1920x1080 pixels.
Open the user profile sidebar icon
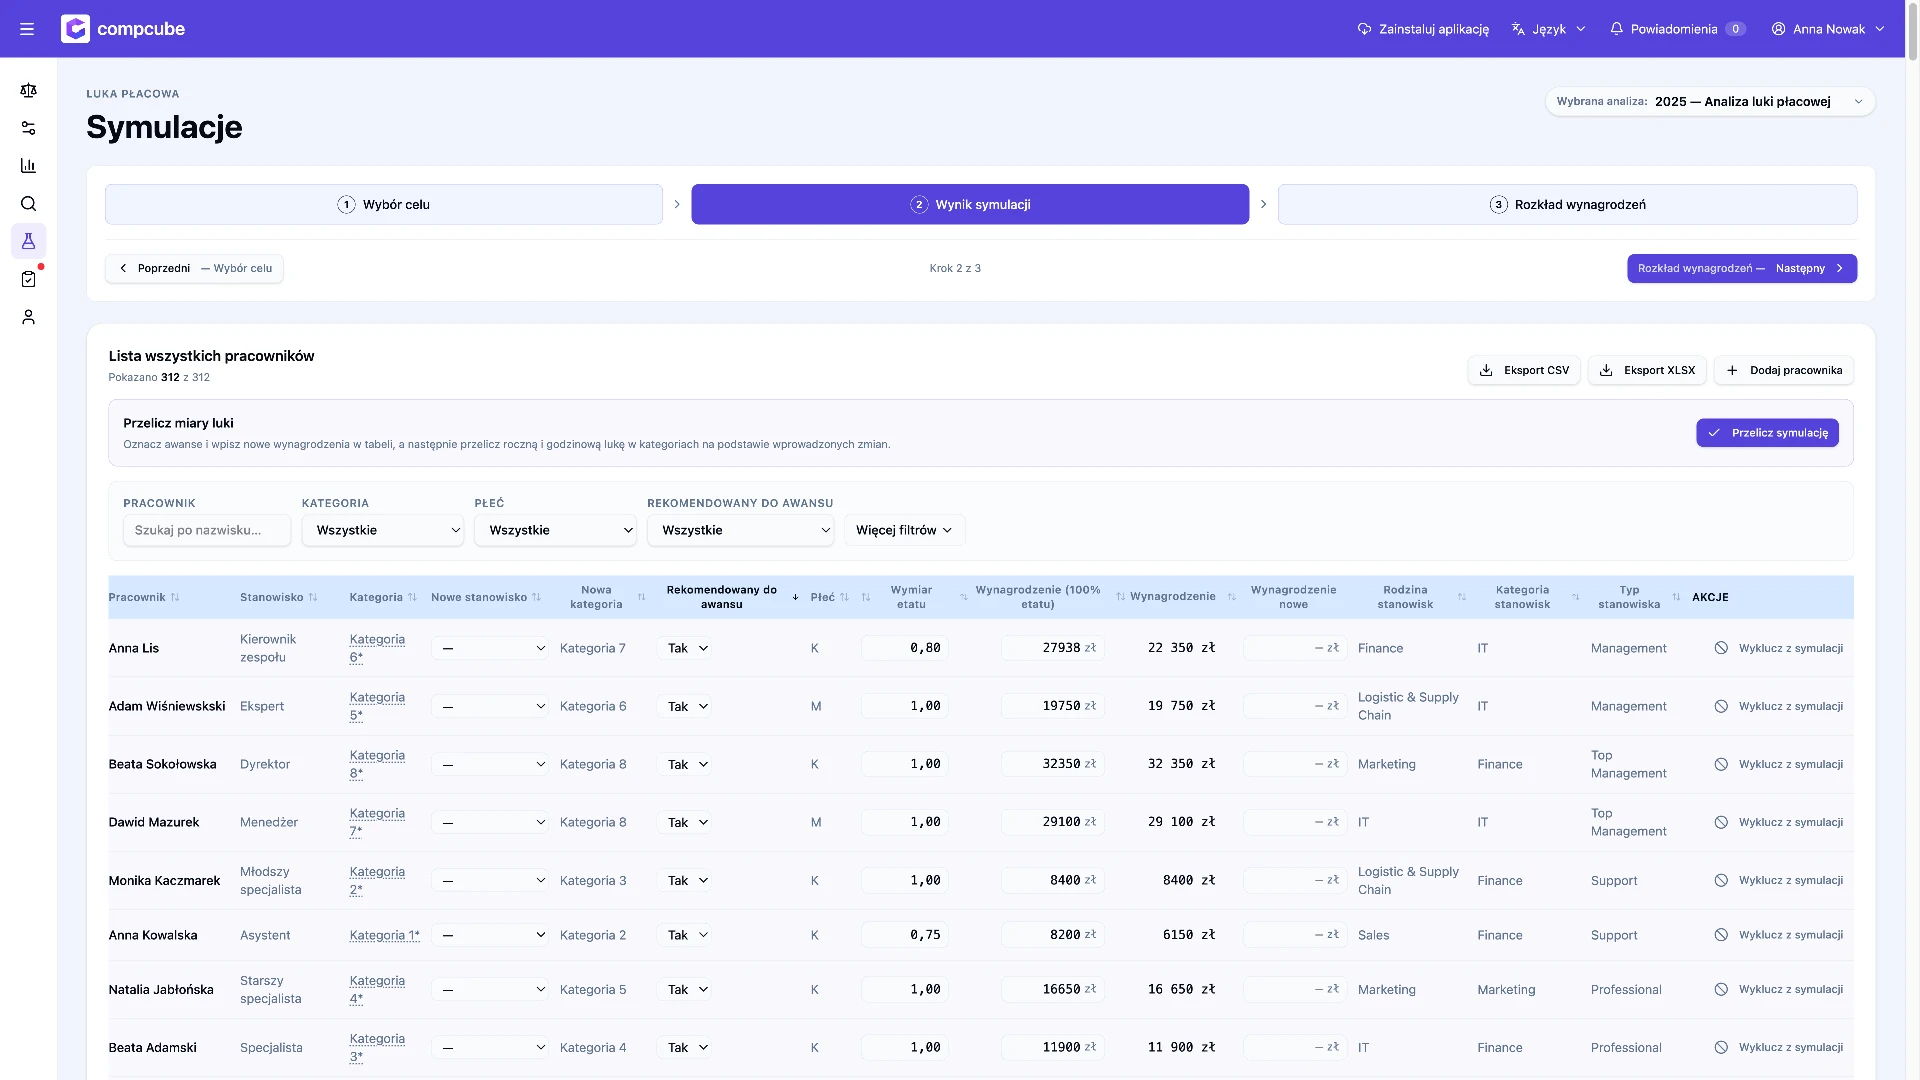tap(28, 317)
